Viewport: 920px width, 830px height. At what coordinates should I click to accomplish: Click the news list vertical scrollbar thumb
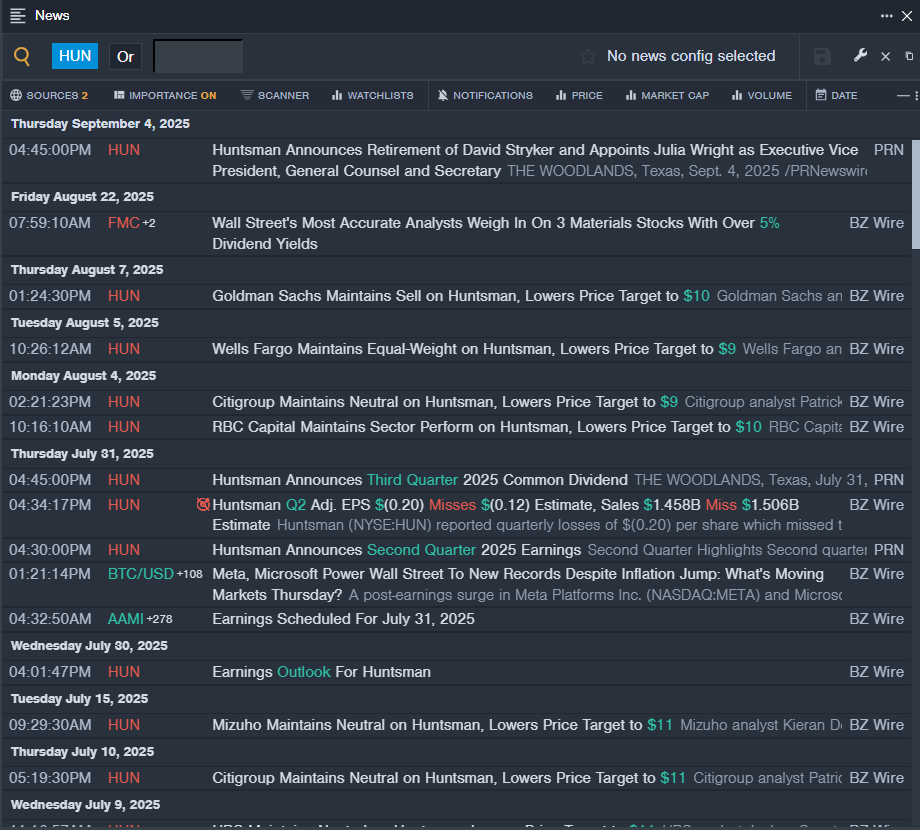(915, 194)
